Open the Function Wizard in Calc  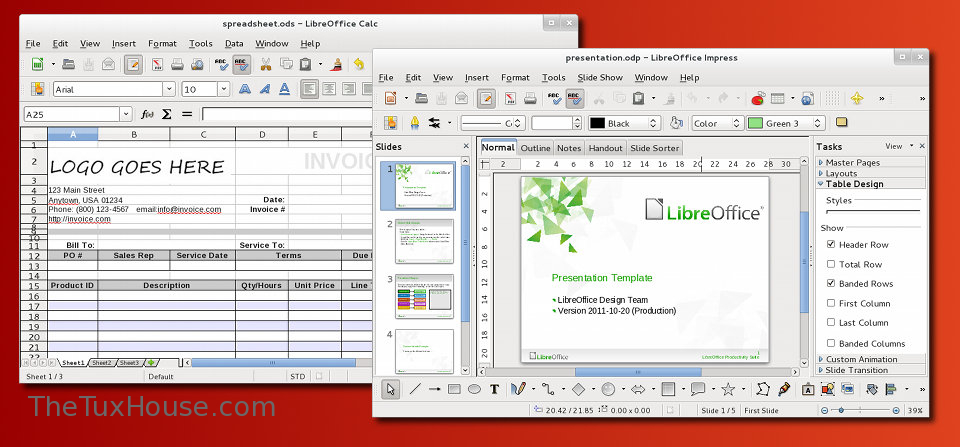147,115
